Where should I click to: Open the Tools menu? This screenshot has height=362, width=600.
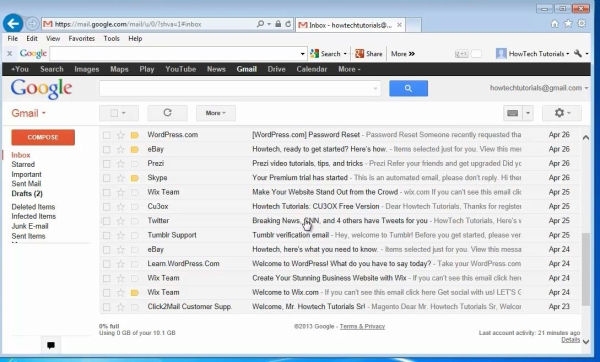click(x=111, y=38)
